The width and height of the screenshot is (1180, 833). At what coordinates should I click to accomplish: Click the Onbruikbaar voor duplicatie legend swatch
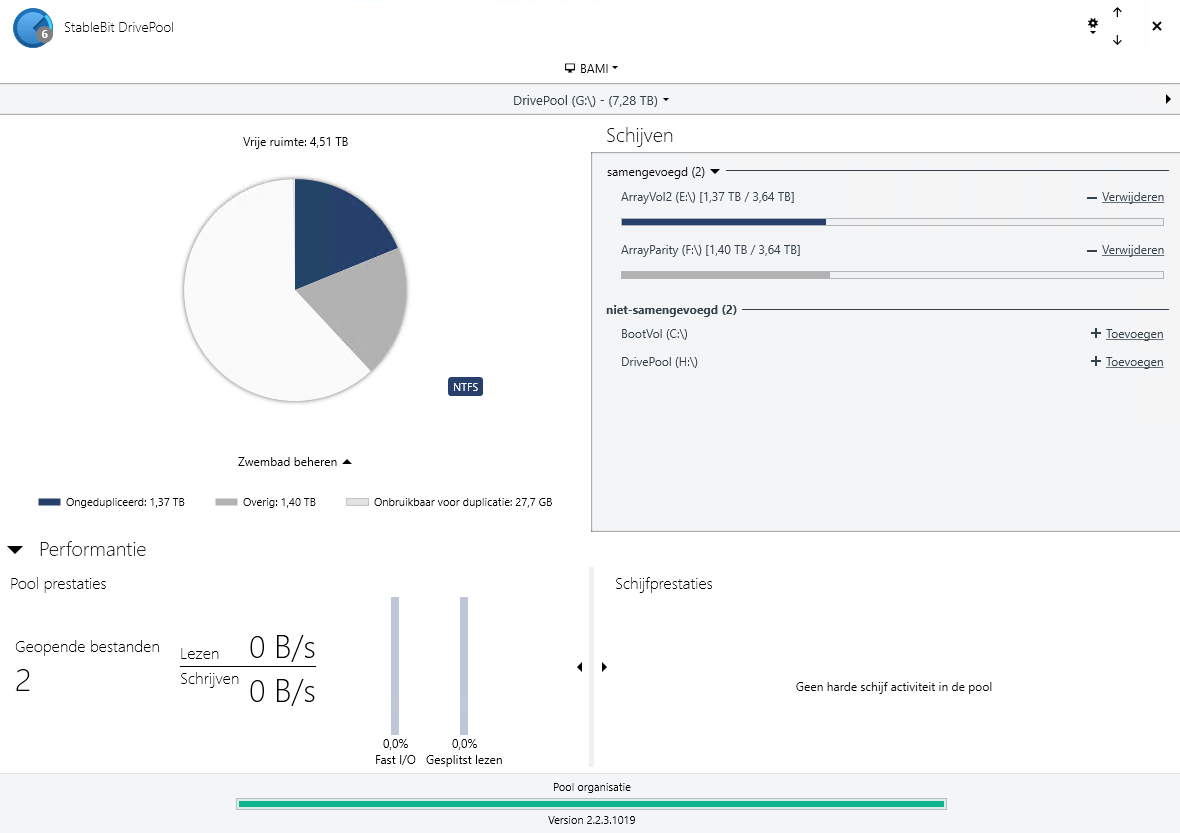click(357, 502)
